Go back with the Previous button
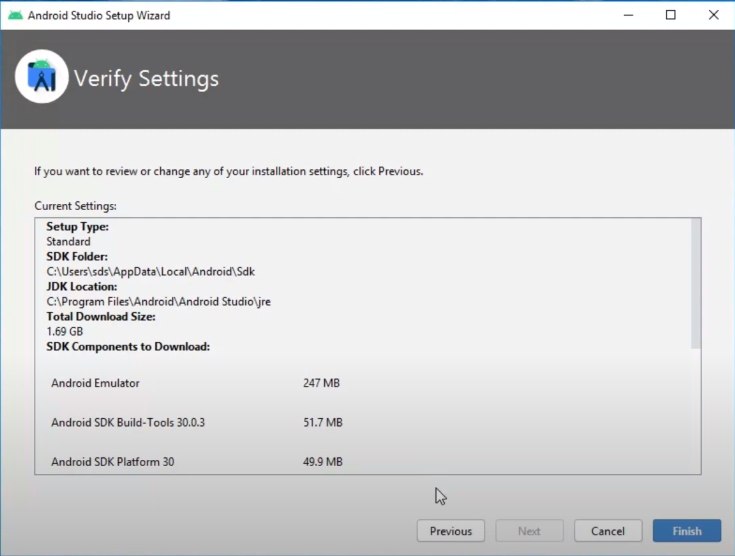This screenshot has height=556, width=735. (x=450, y=531)
